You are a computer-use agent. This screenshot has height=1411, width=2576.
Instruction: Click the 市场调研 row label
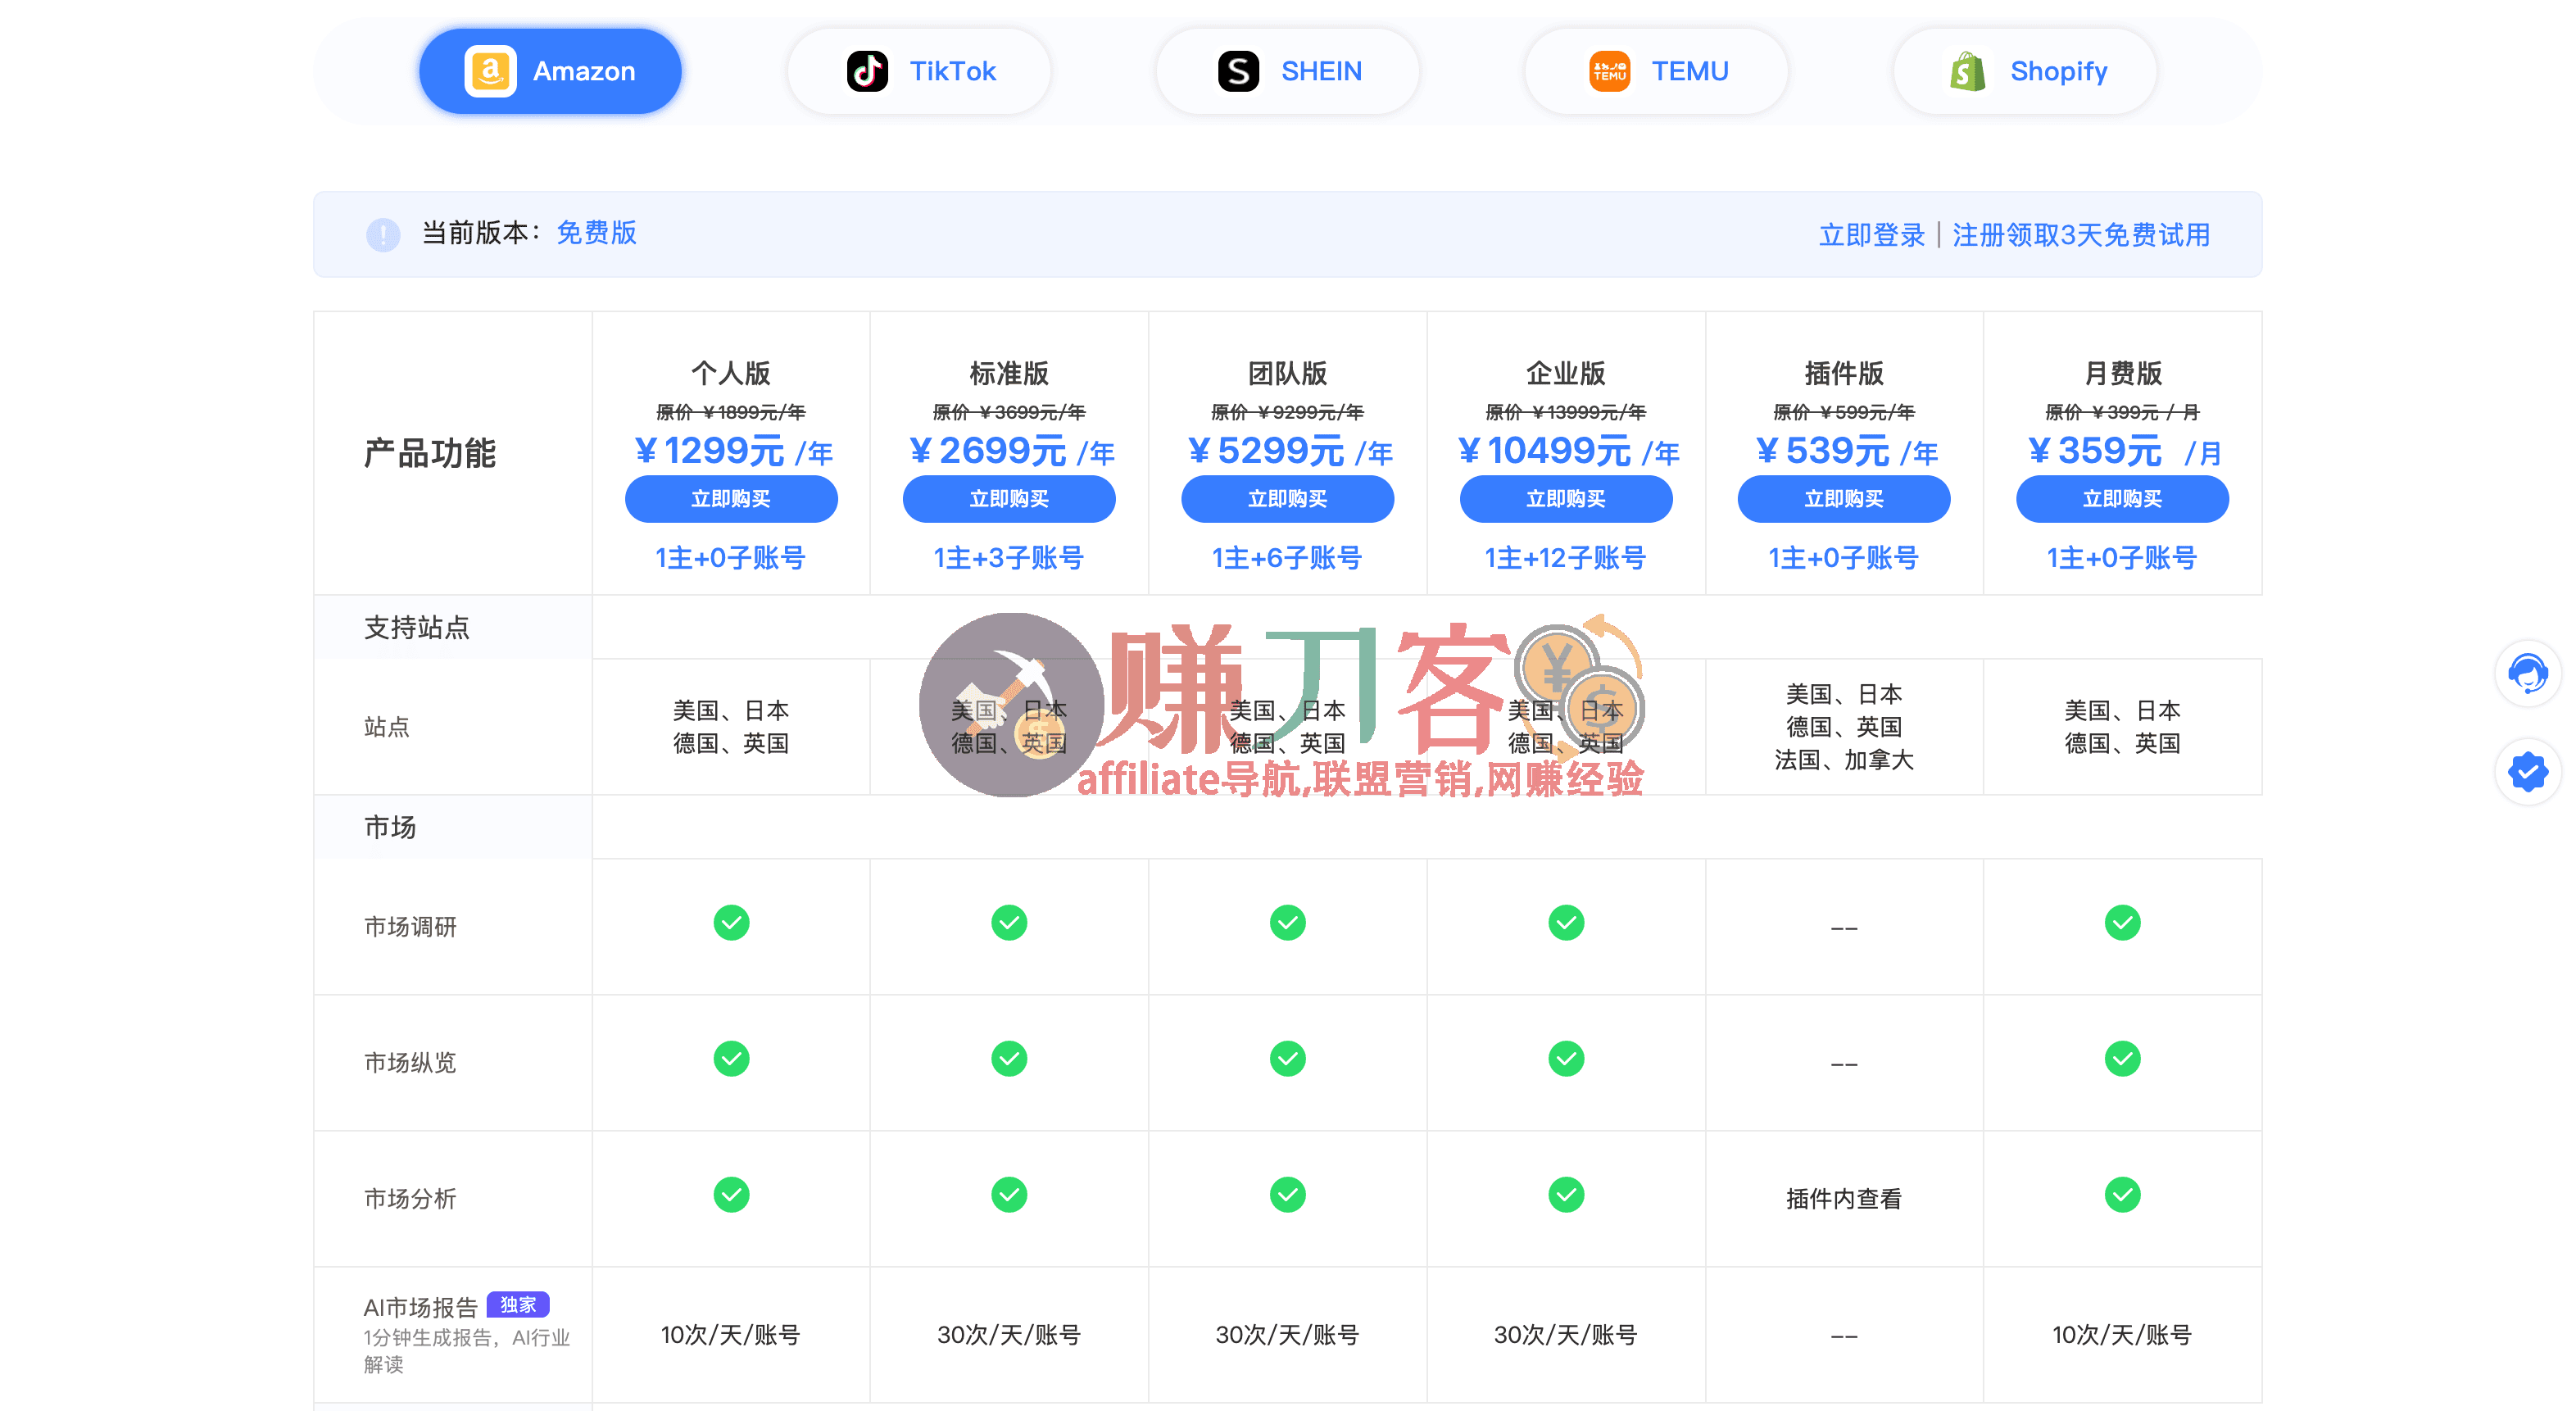point(410,927)
